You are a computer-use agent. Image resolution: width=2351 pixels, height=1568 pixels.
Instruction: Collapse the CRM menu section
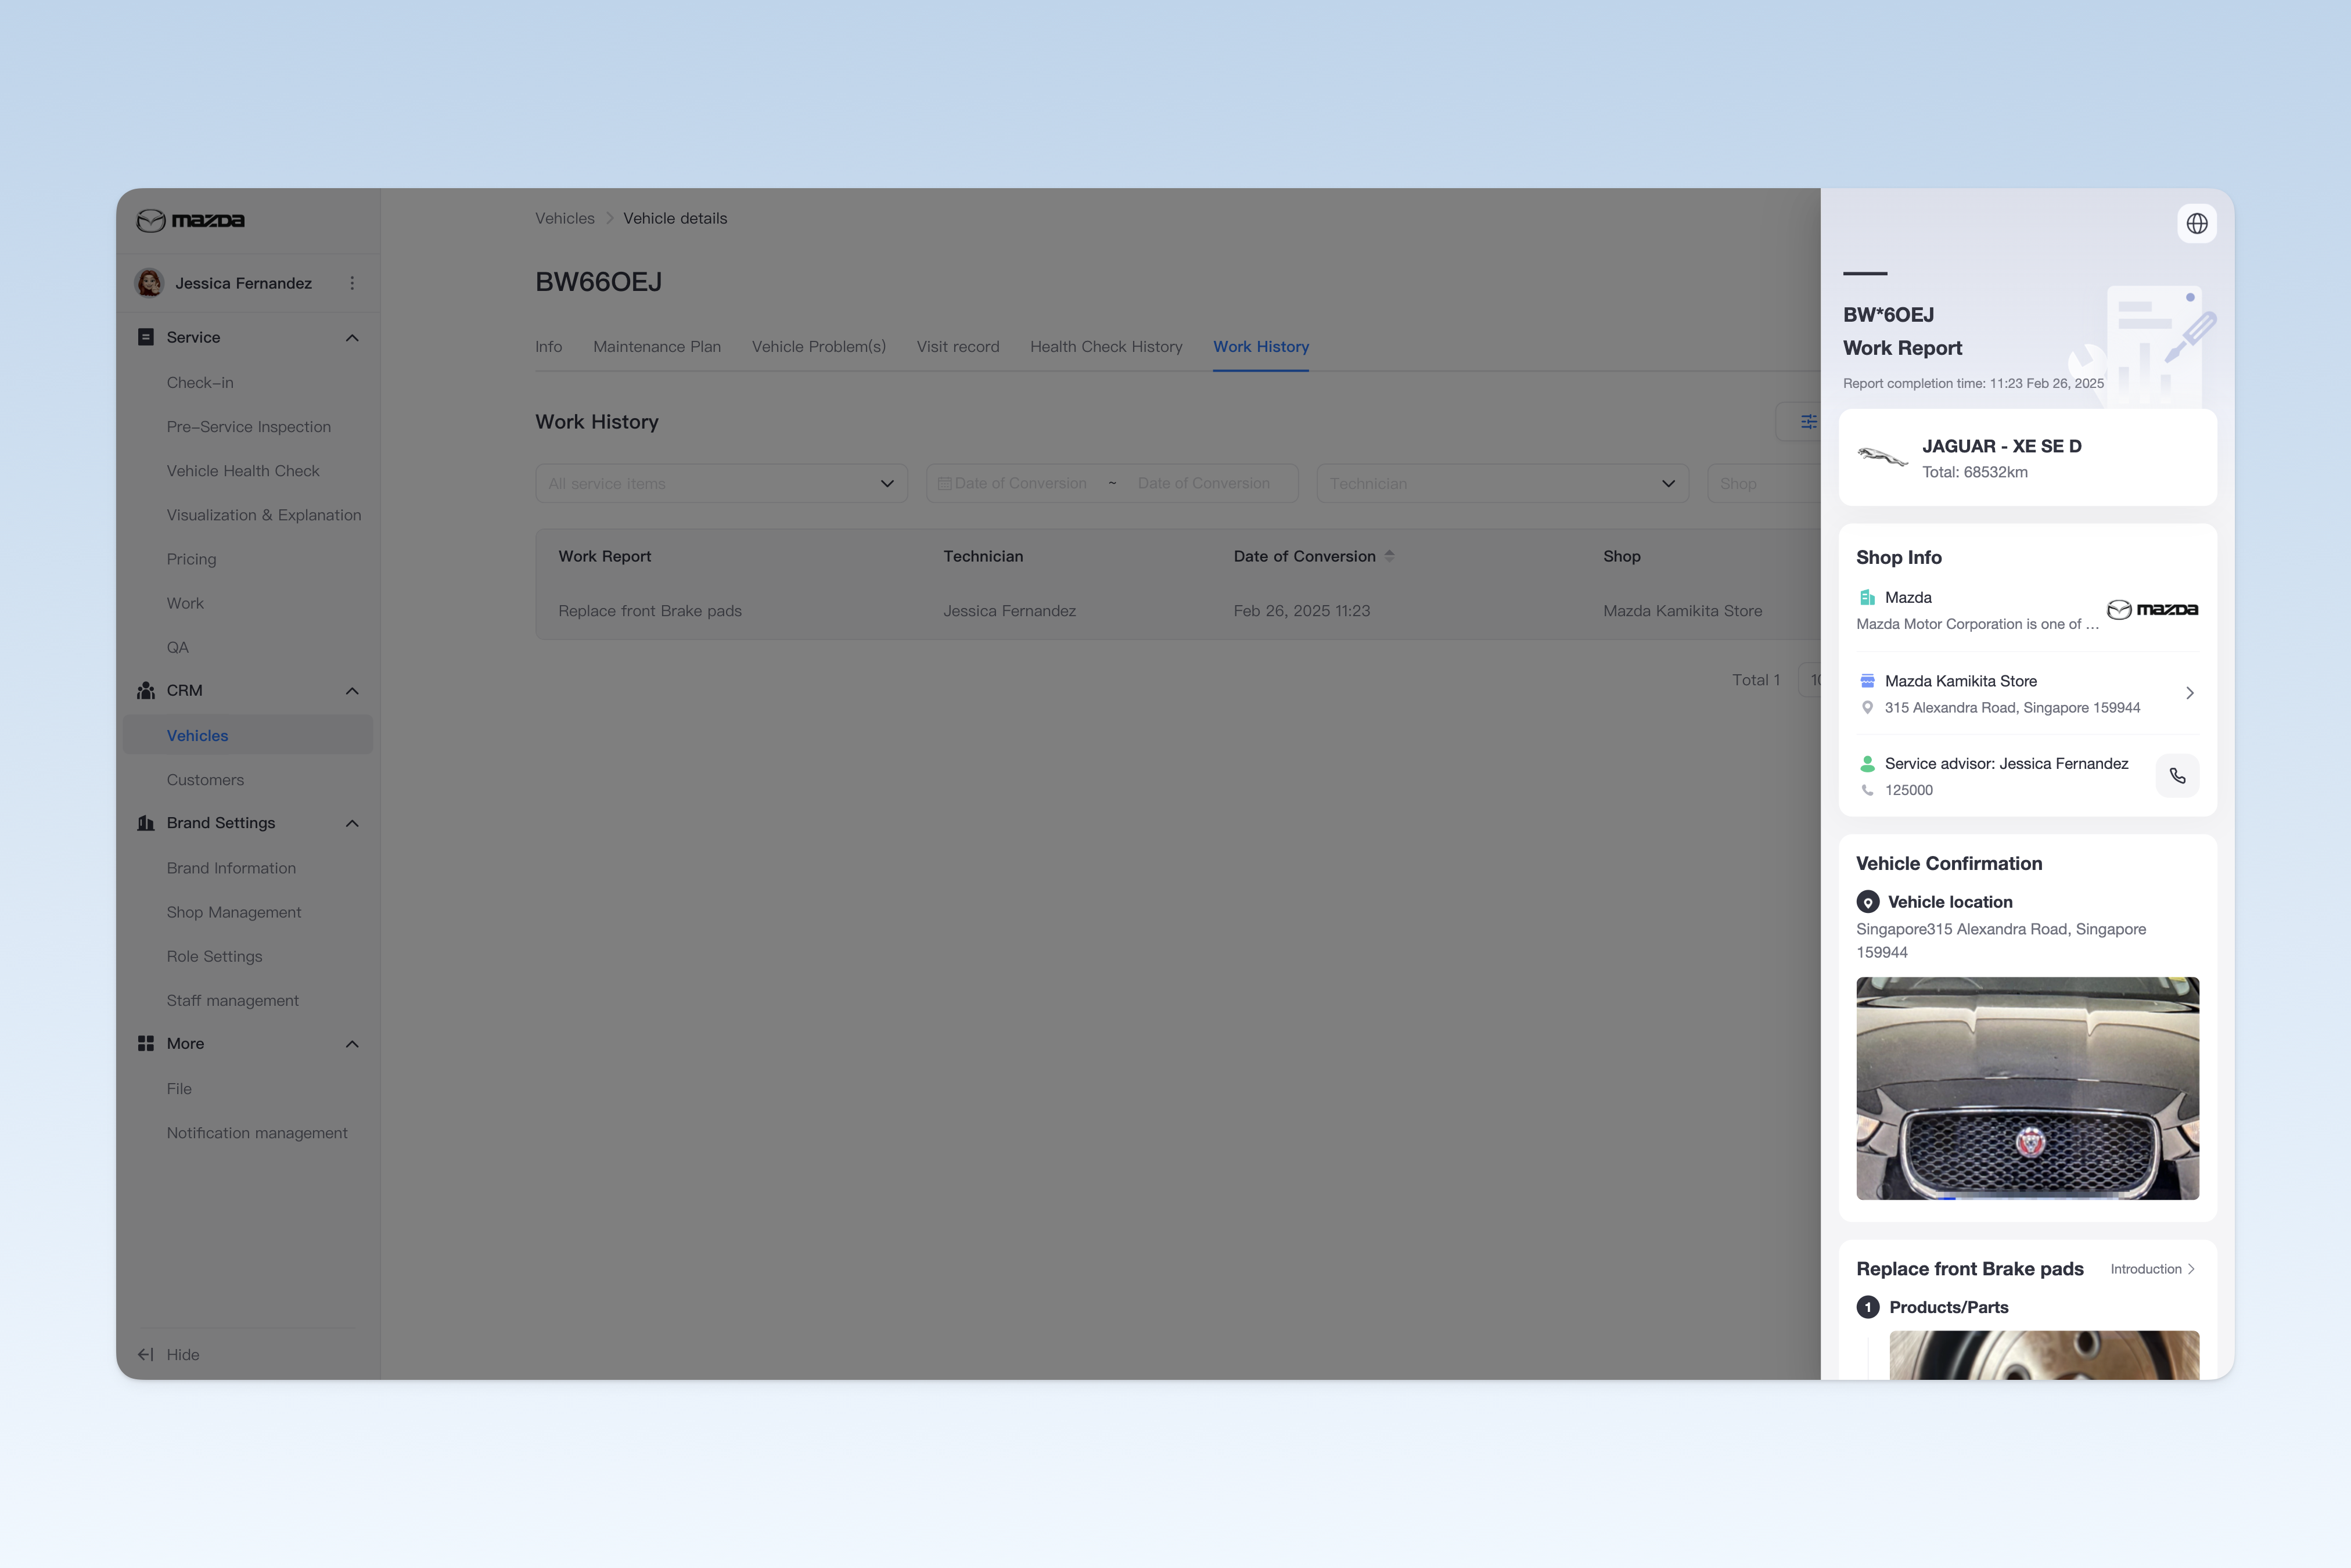pyautogui.click(x=352, y=691)
